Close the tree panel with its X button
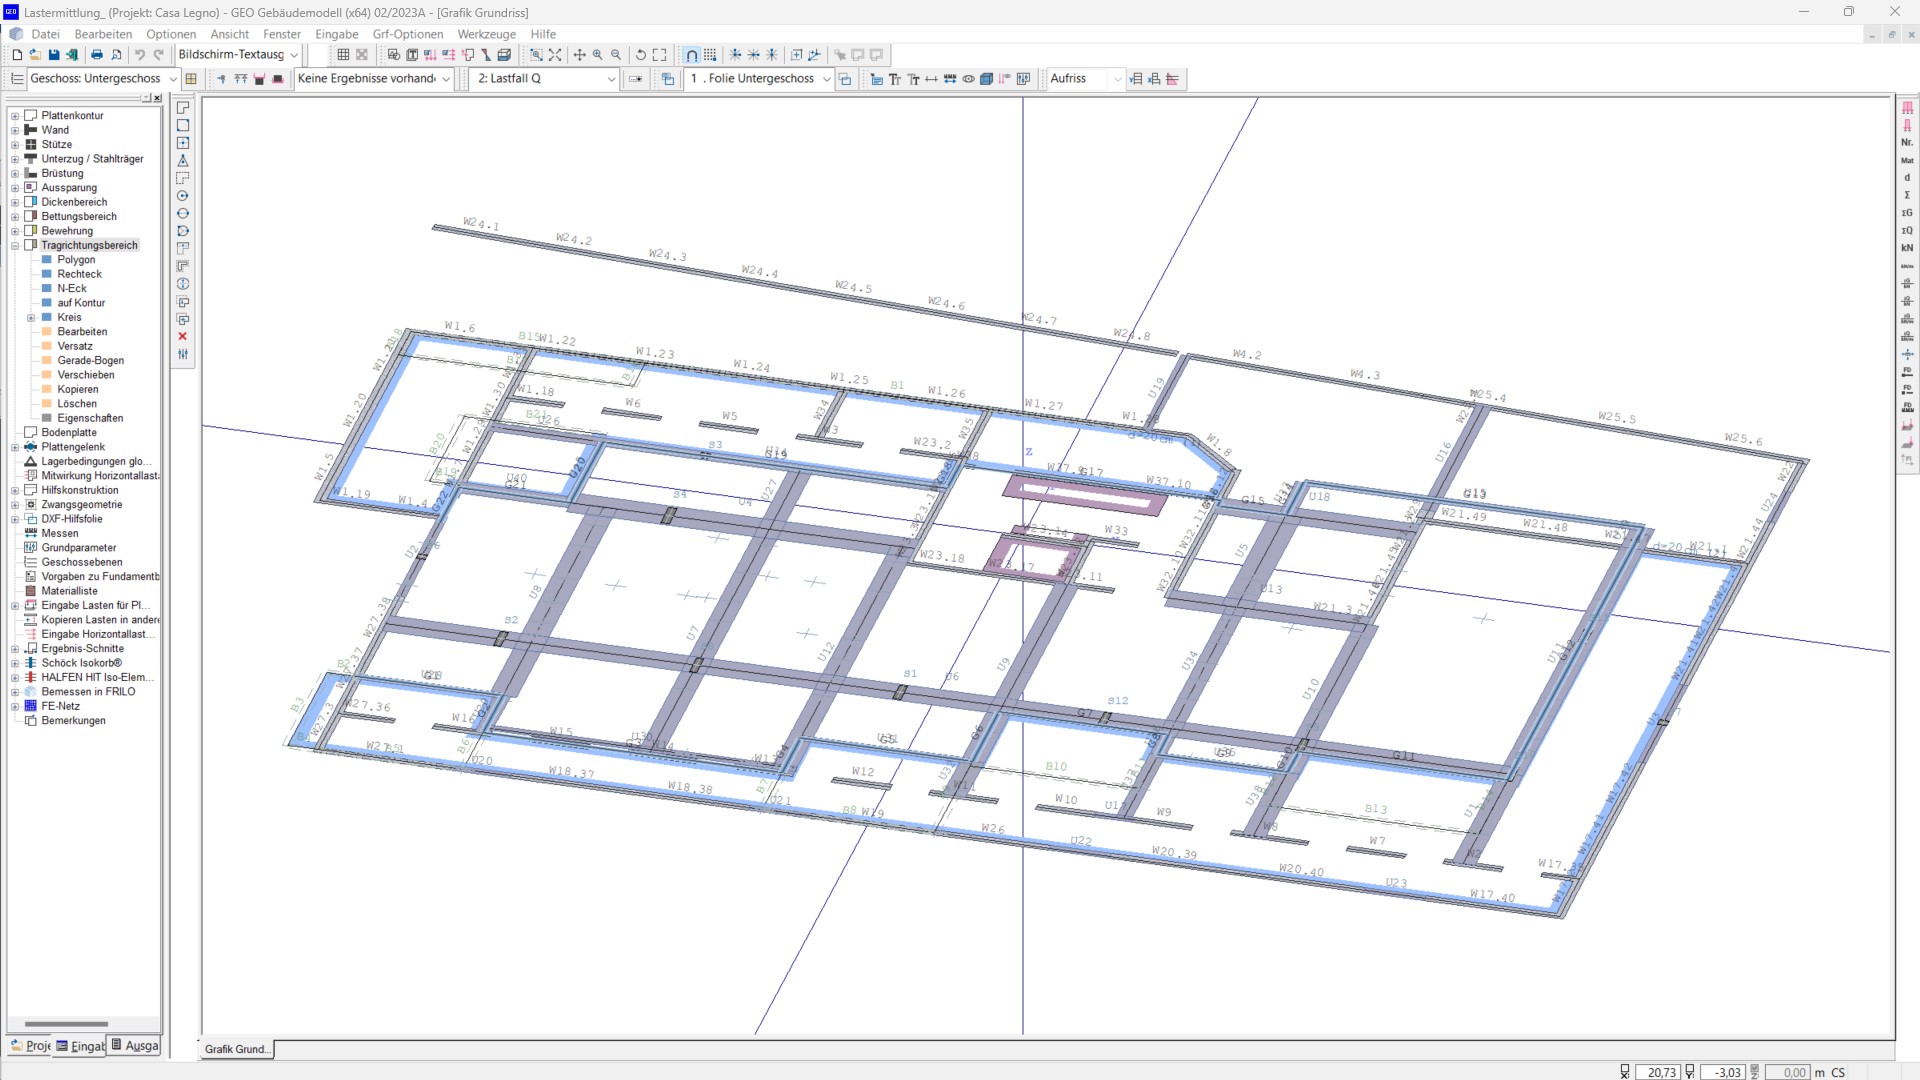This screenshot has width=1920, height=1080. point(157,98)
